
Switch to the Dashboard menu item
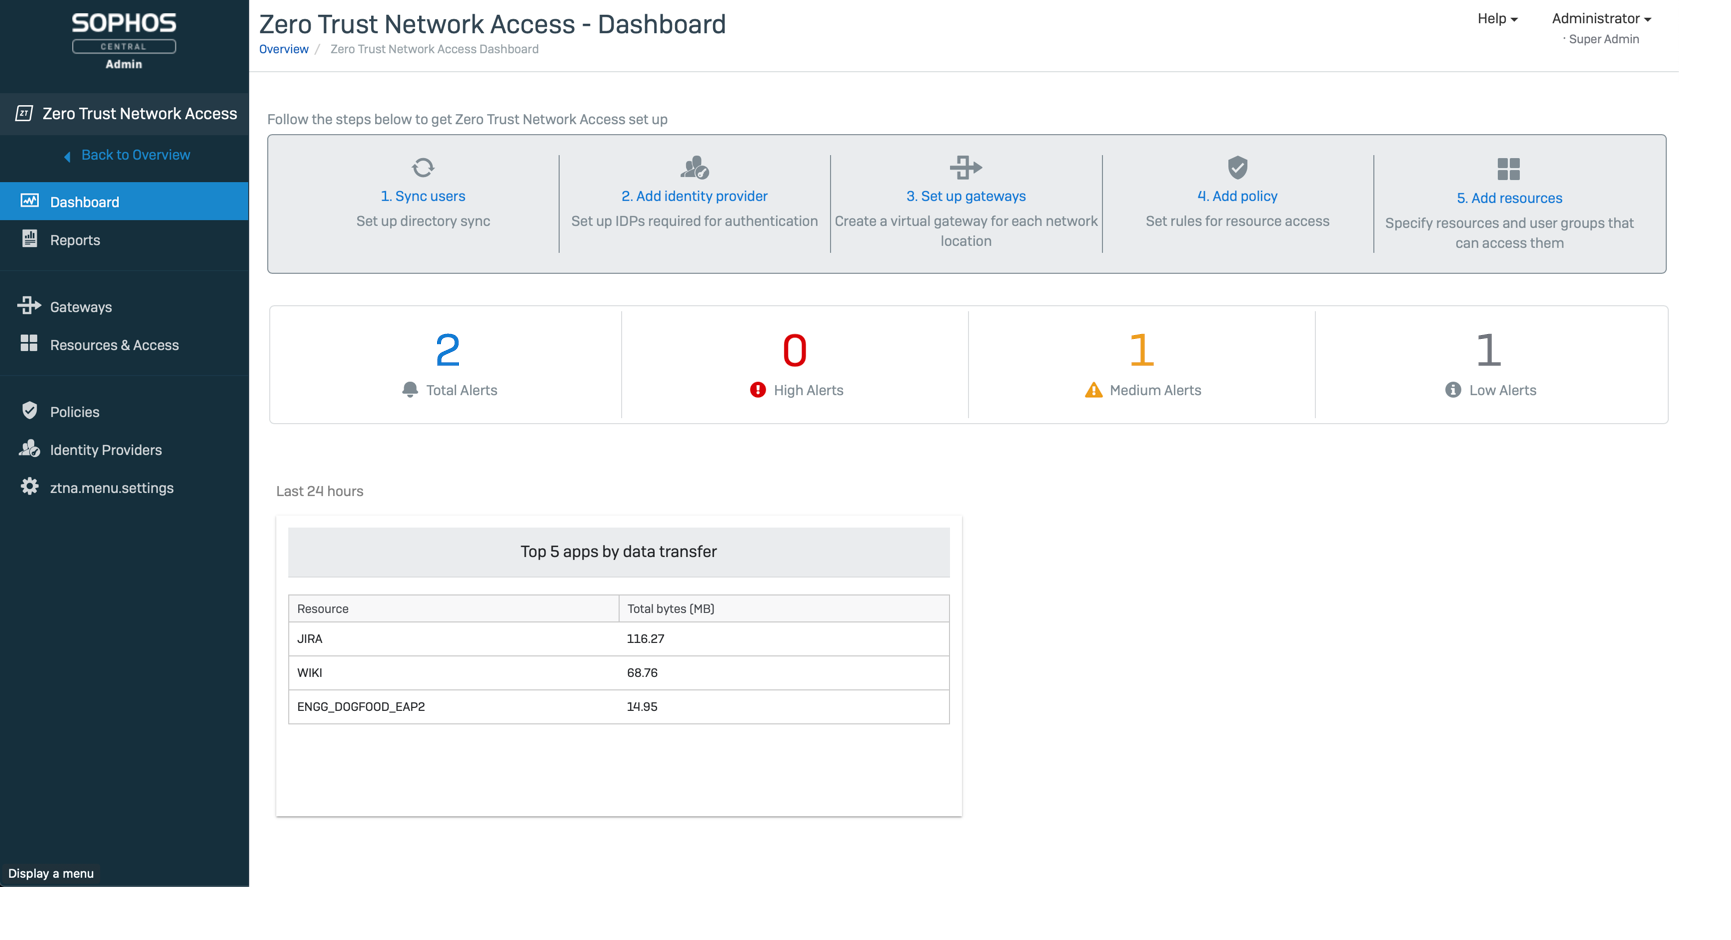click(84, 201)
